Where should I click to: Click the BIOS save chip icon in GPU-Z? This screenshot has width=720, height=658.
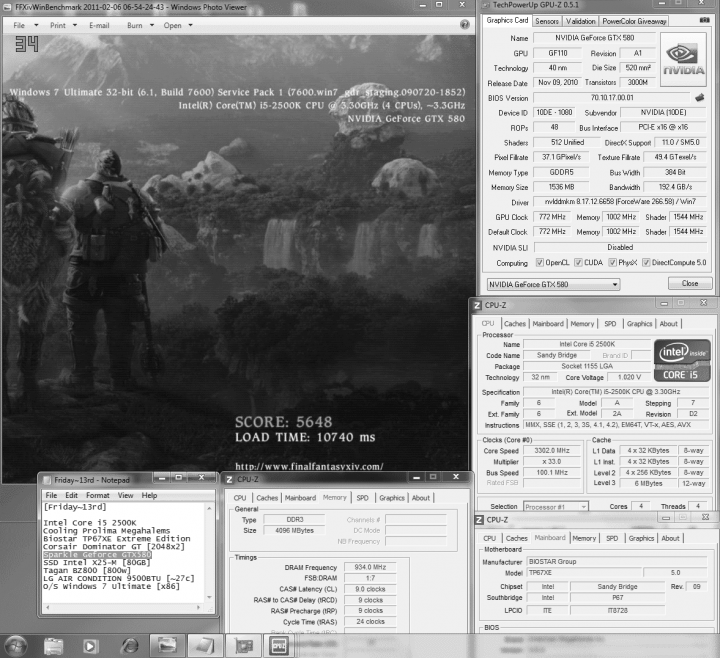699,97
